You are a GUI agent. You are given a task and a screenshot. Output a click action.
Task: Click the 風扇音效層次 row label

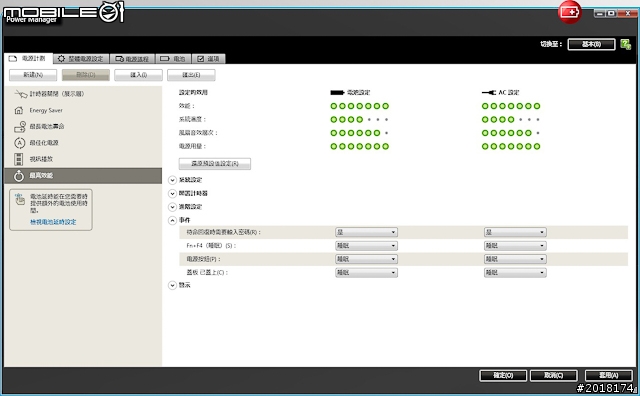pos(198,133)
